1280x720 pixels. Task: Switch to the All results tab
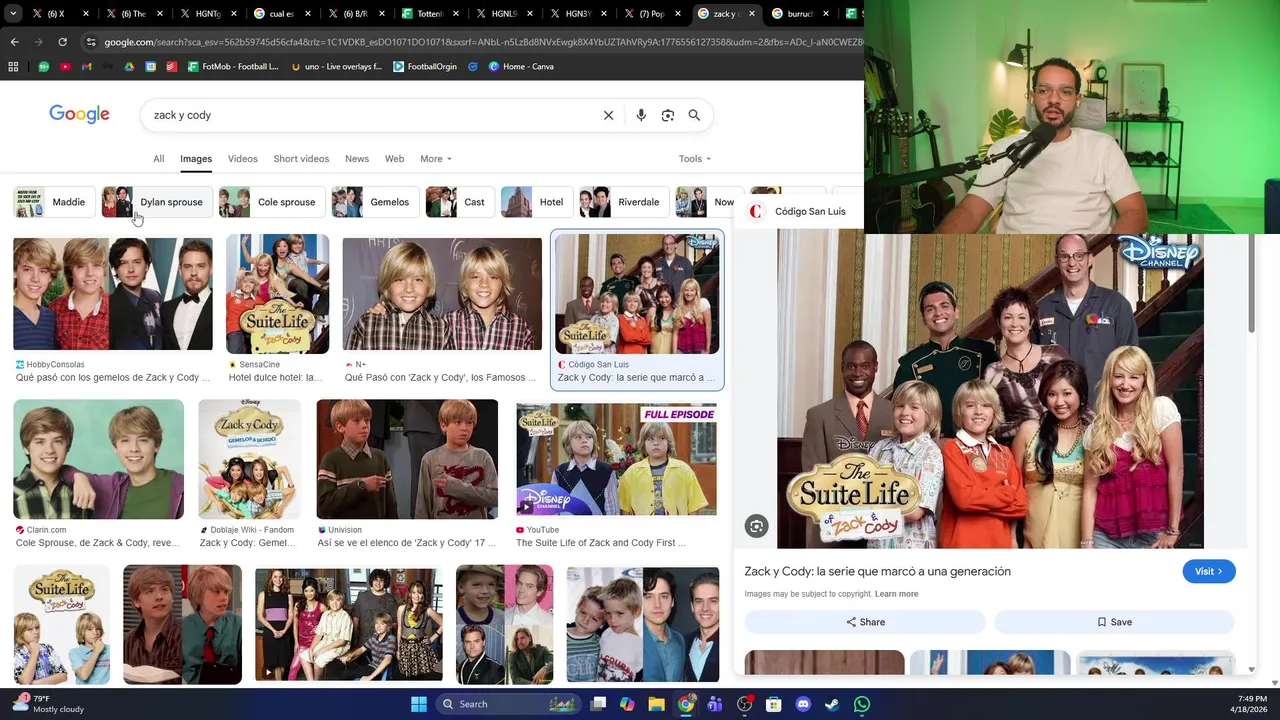[158, 159]
